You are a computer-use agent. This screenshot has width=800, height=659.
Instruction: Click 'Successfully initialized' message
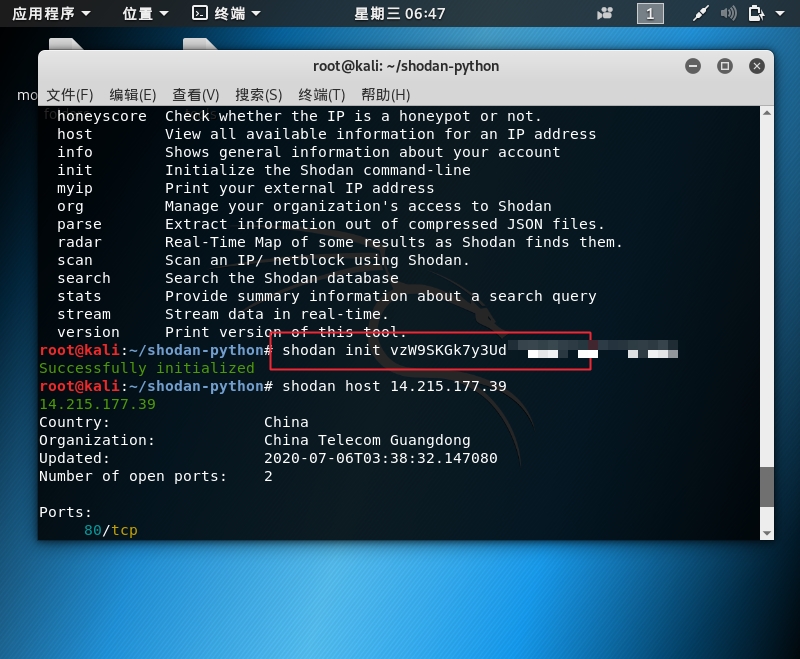click(x=147, y=368)
